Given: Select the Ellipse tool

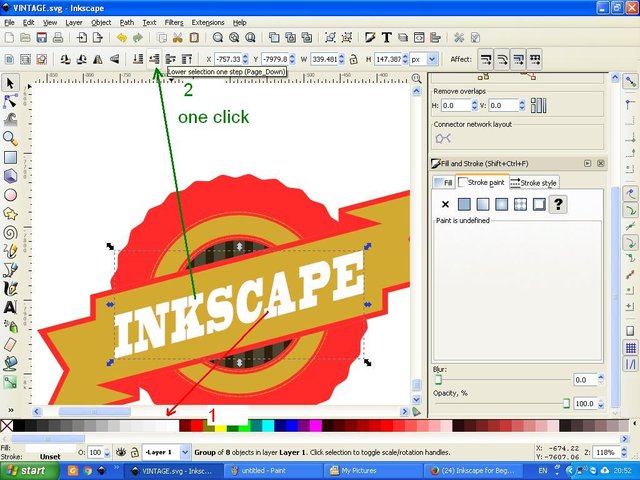Looking at the screenshot, I should pos(10,195).
